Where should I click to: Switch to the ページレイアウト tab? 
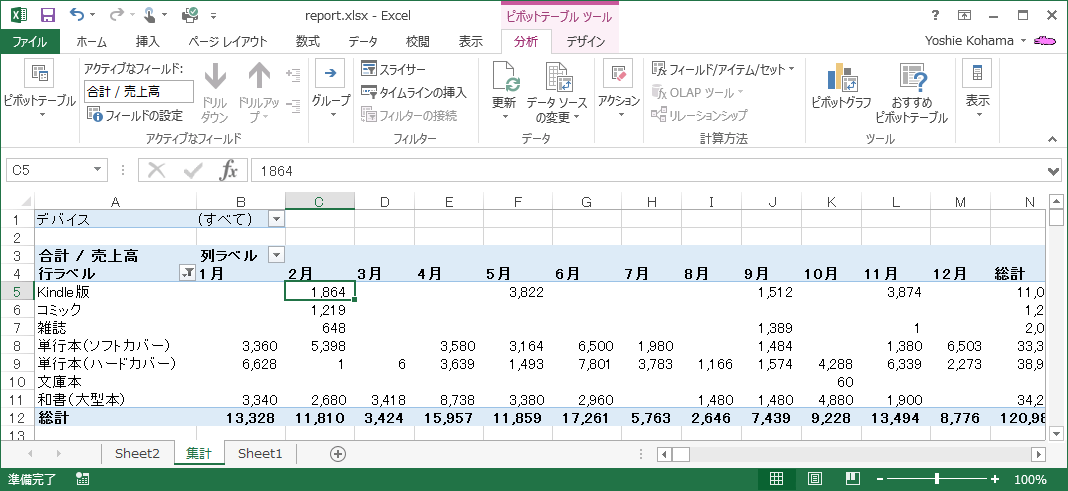click(x=227, y=42)
